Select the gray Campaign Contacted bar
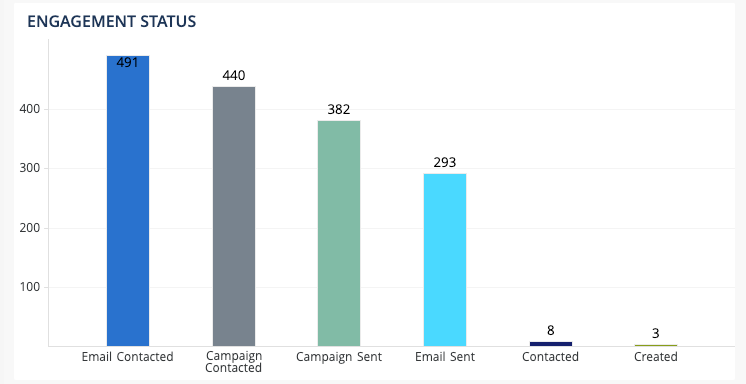 (x=234, y=216)
